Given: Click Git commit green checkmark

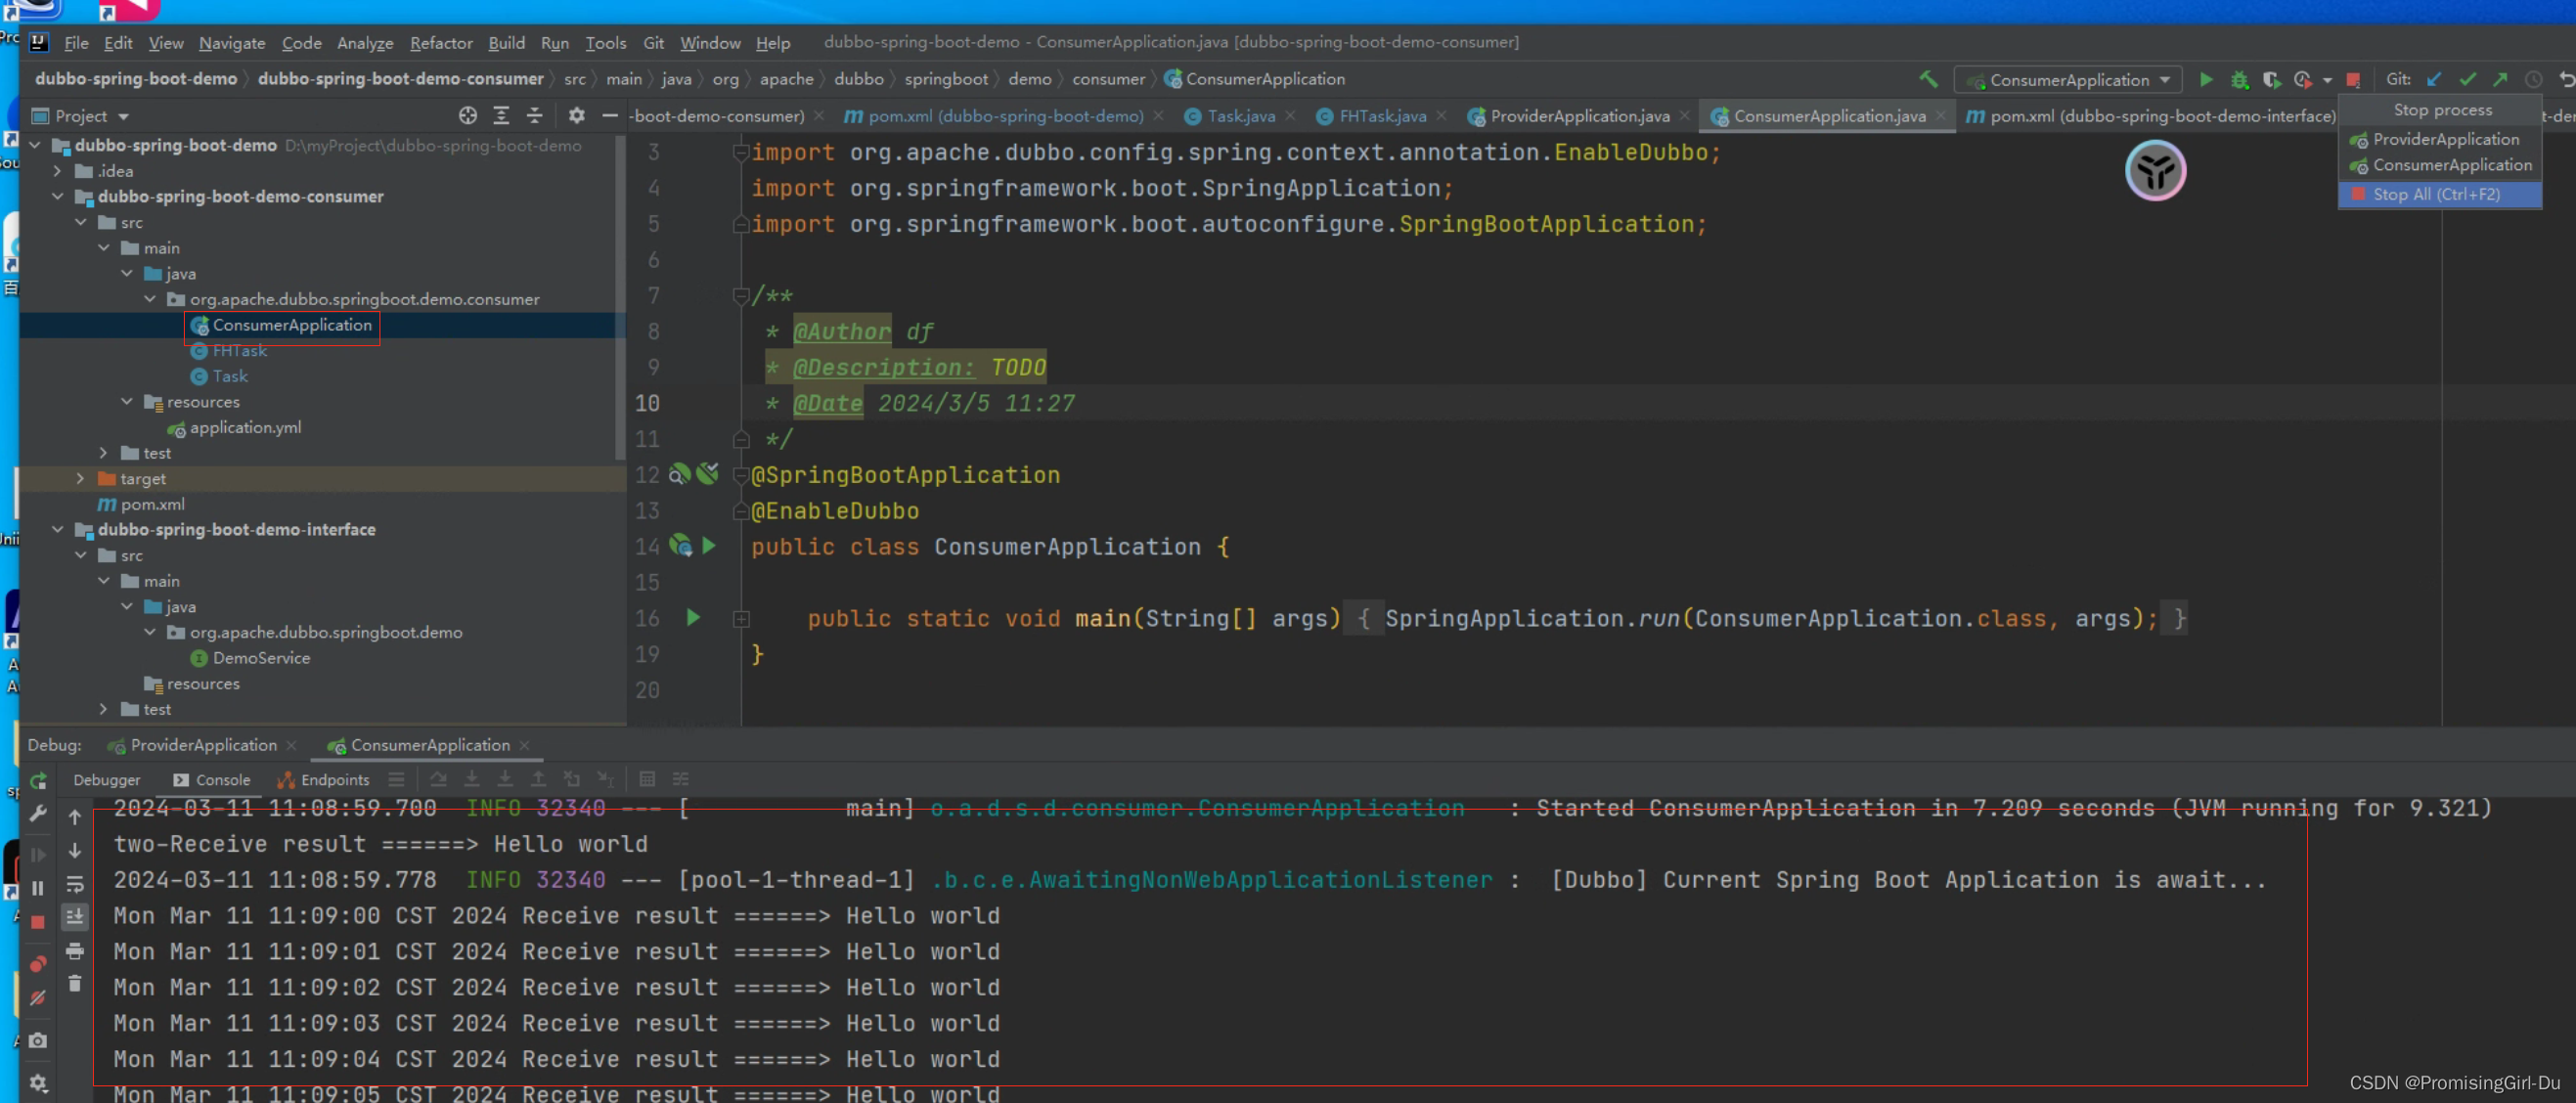Looking at the screenshot, I should [x=2467, y=79].
